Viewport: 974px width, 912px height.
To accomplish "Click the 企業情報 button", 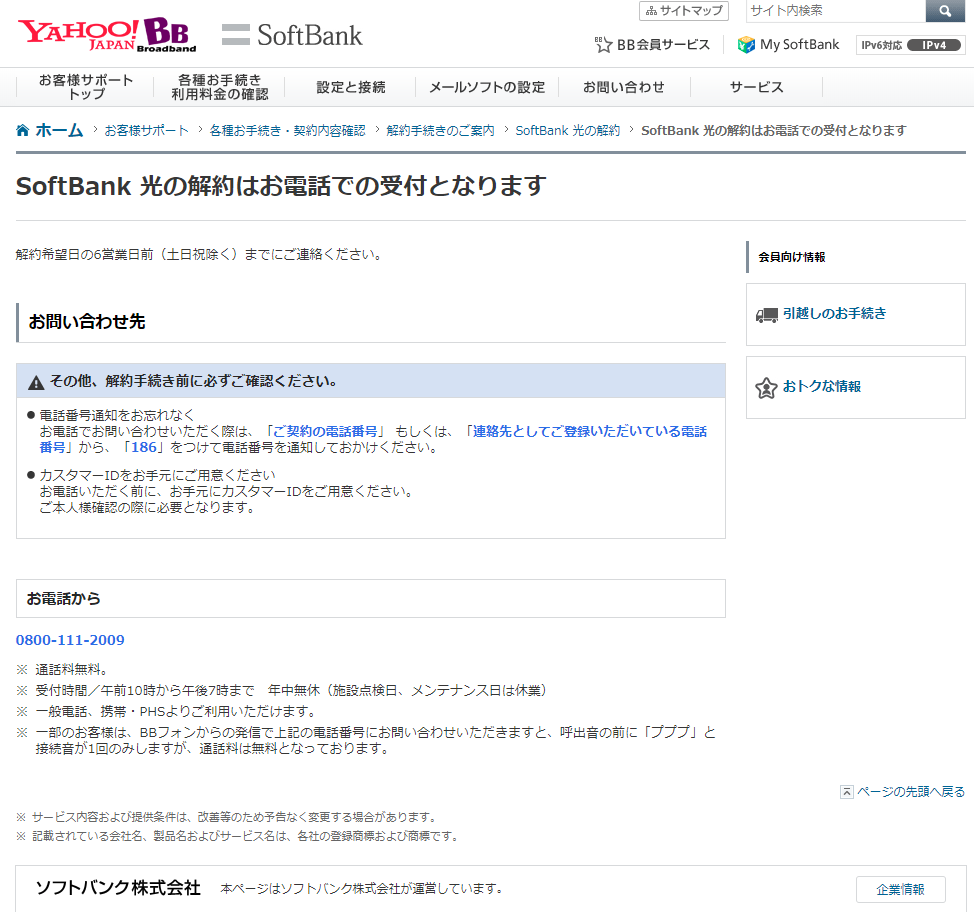I will (901, 889).
